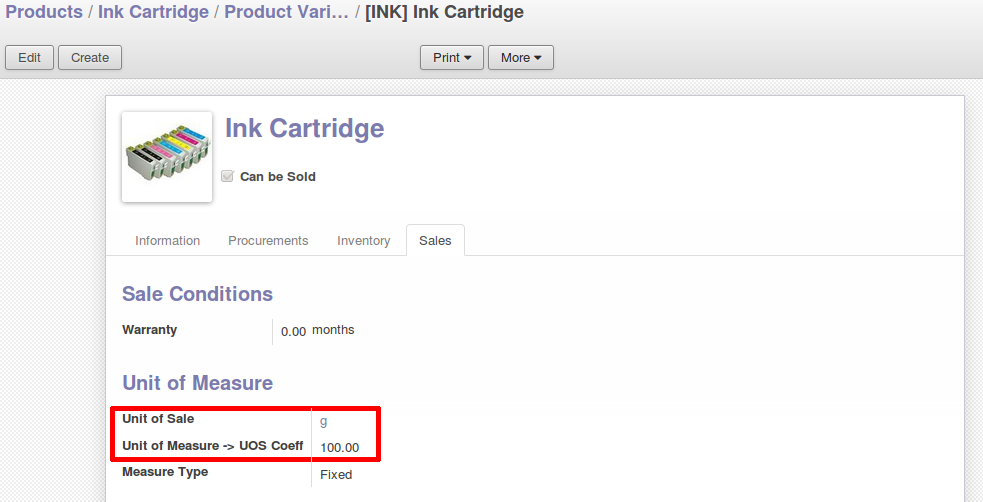Screen dimensions: 983x502
Task: Click the Measure Type value Fixed
Action: [336, 475]
